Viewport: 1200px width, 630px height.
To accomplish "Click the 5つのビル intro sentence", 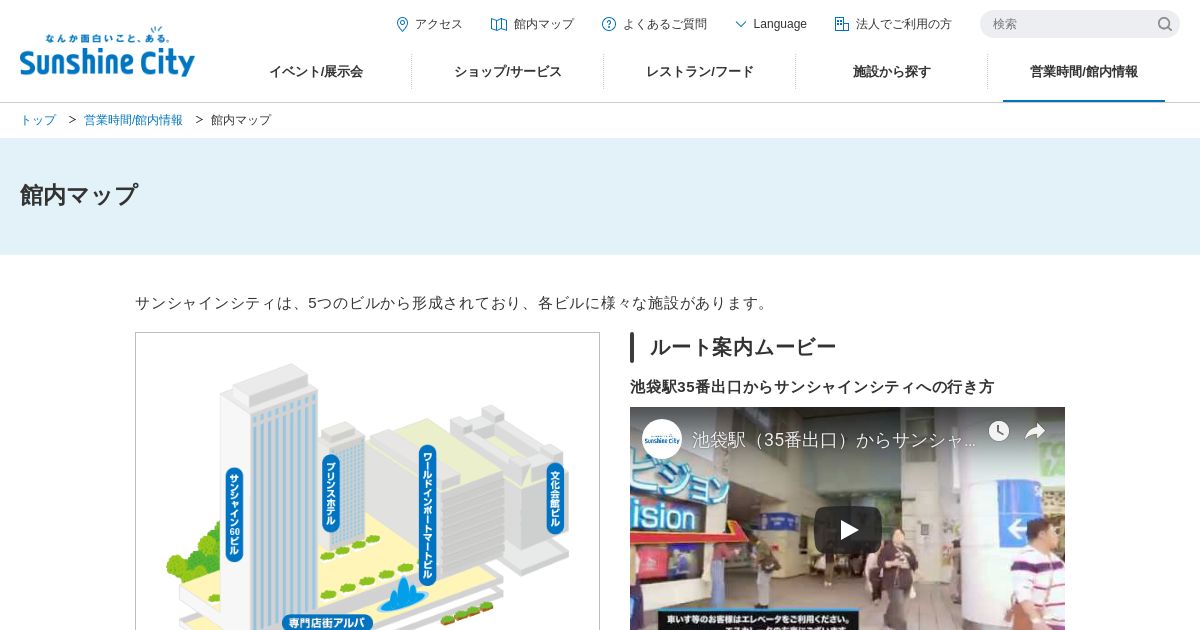I will tap(454, 303).
